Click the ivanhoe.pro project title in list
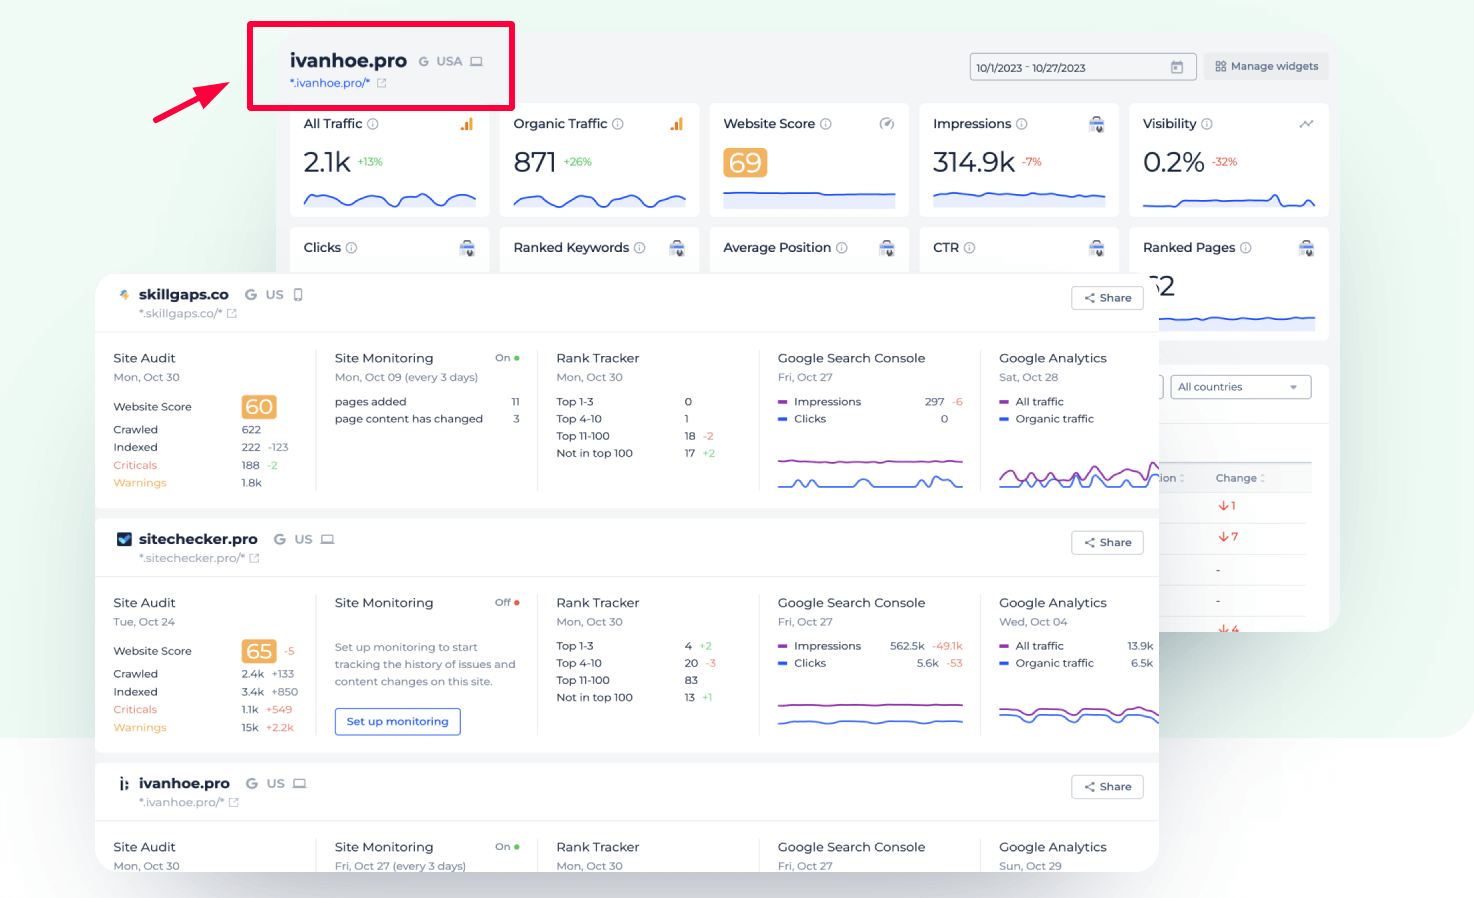The image size is (1474, 898). click(184, 783)
